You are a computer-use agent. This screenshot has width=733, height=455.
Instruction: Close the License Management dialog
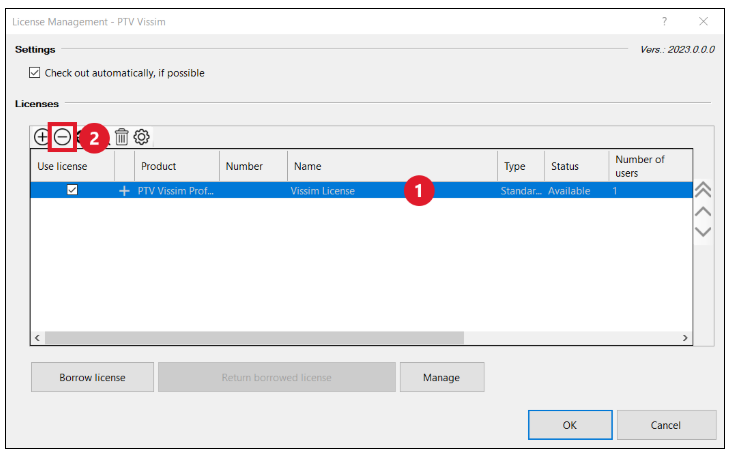tap(703, 22)
